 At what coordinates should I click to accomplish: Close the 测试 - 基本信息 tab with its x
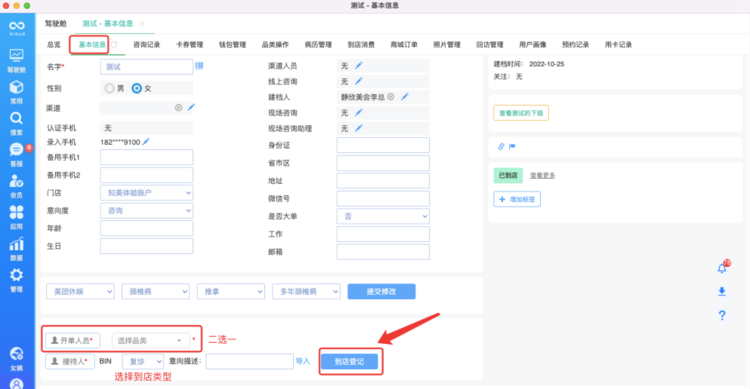[x=142, y=23]
